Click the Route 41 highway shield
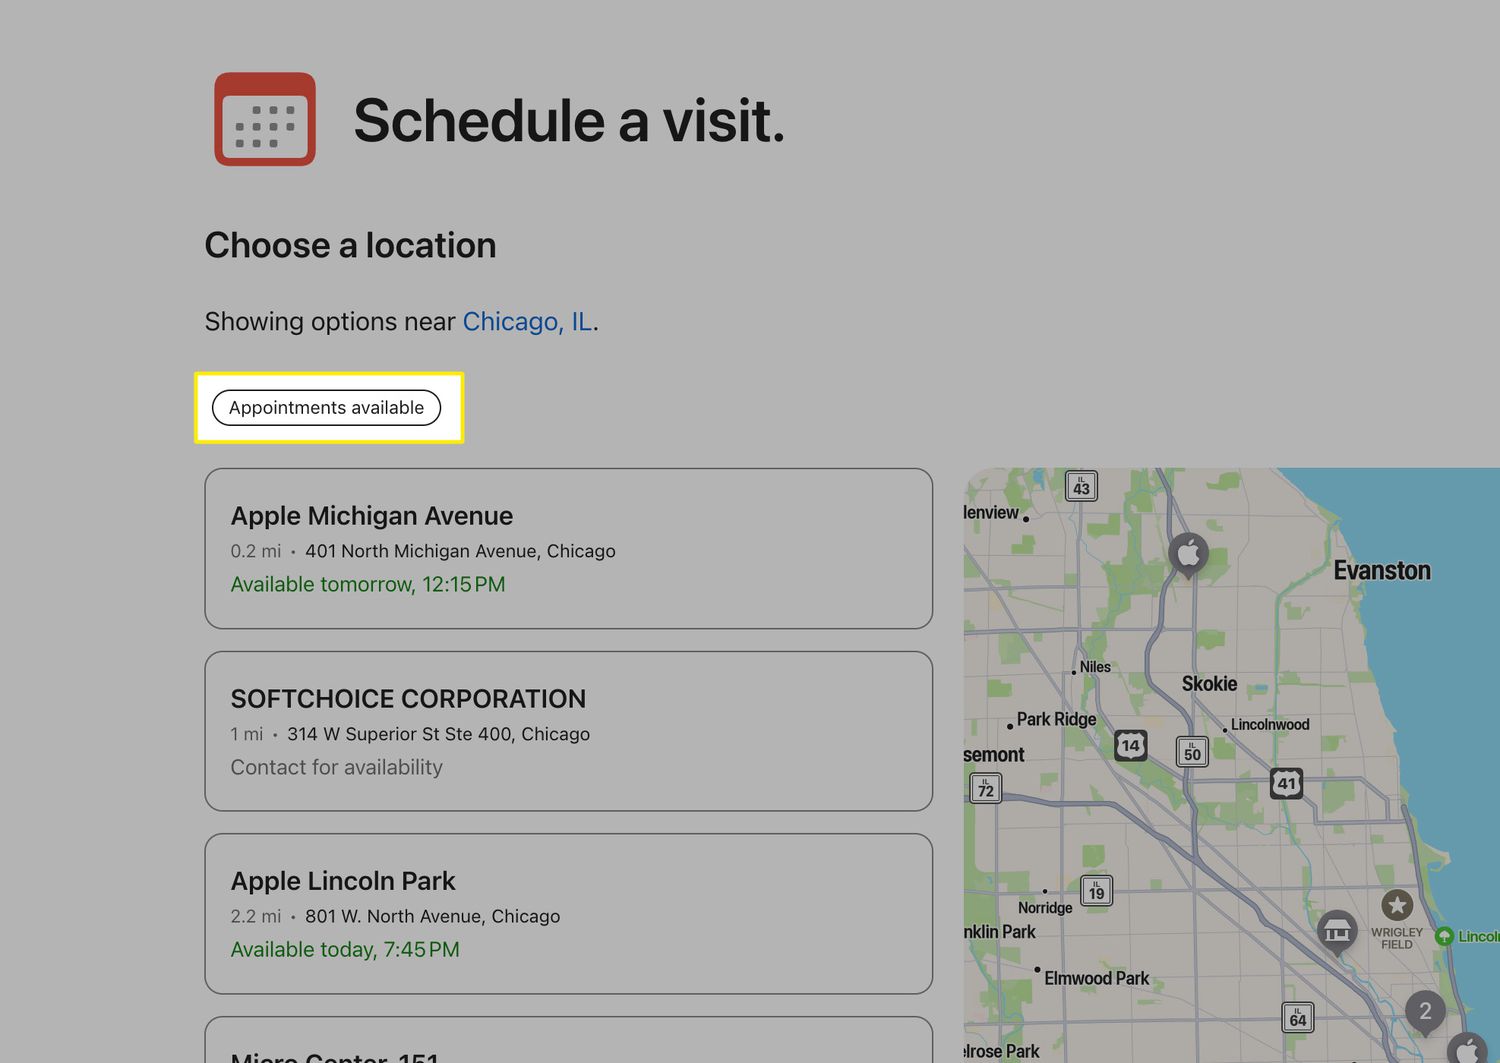1500x1063 pixels. click(x=1287, y=783)
